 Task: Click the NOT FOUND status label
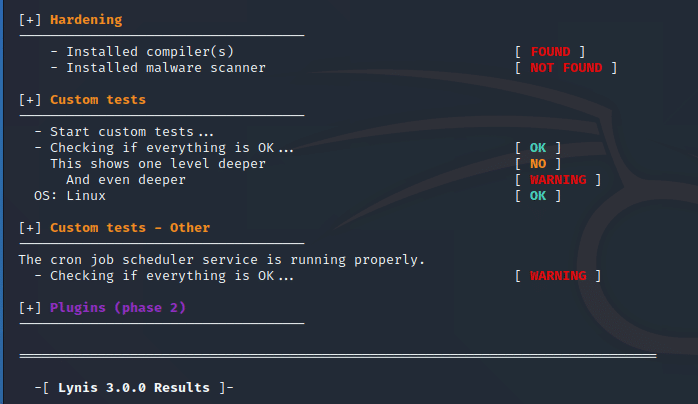[566, 67]
